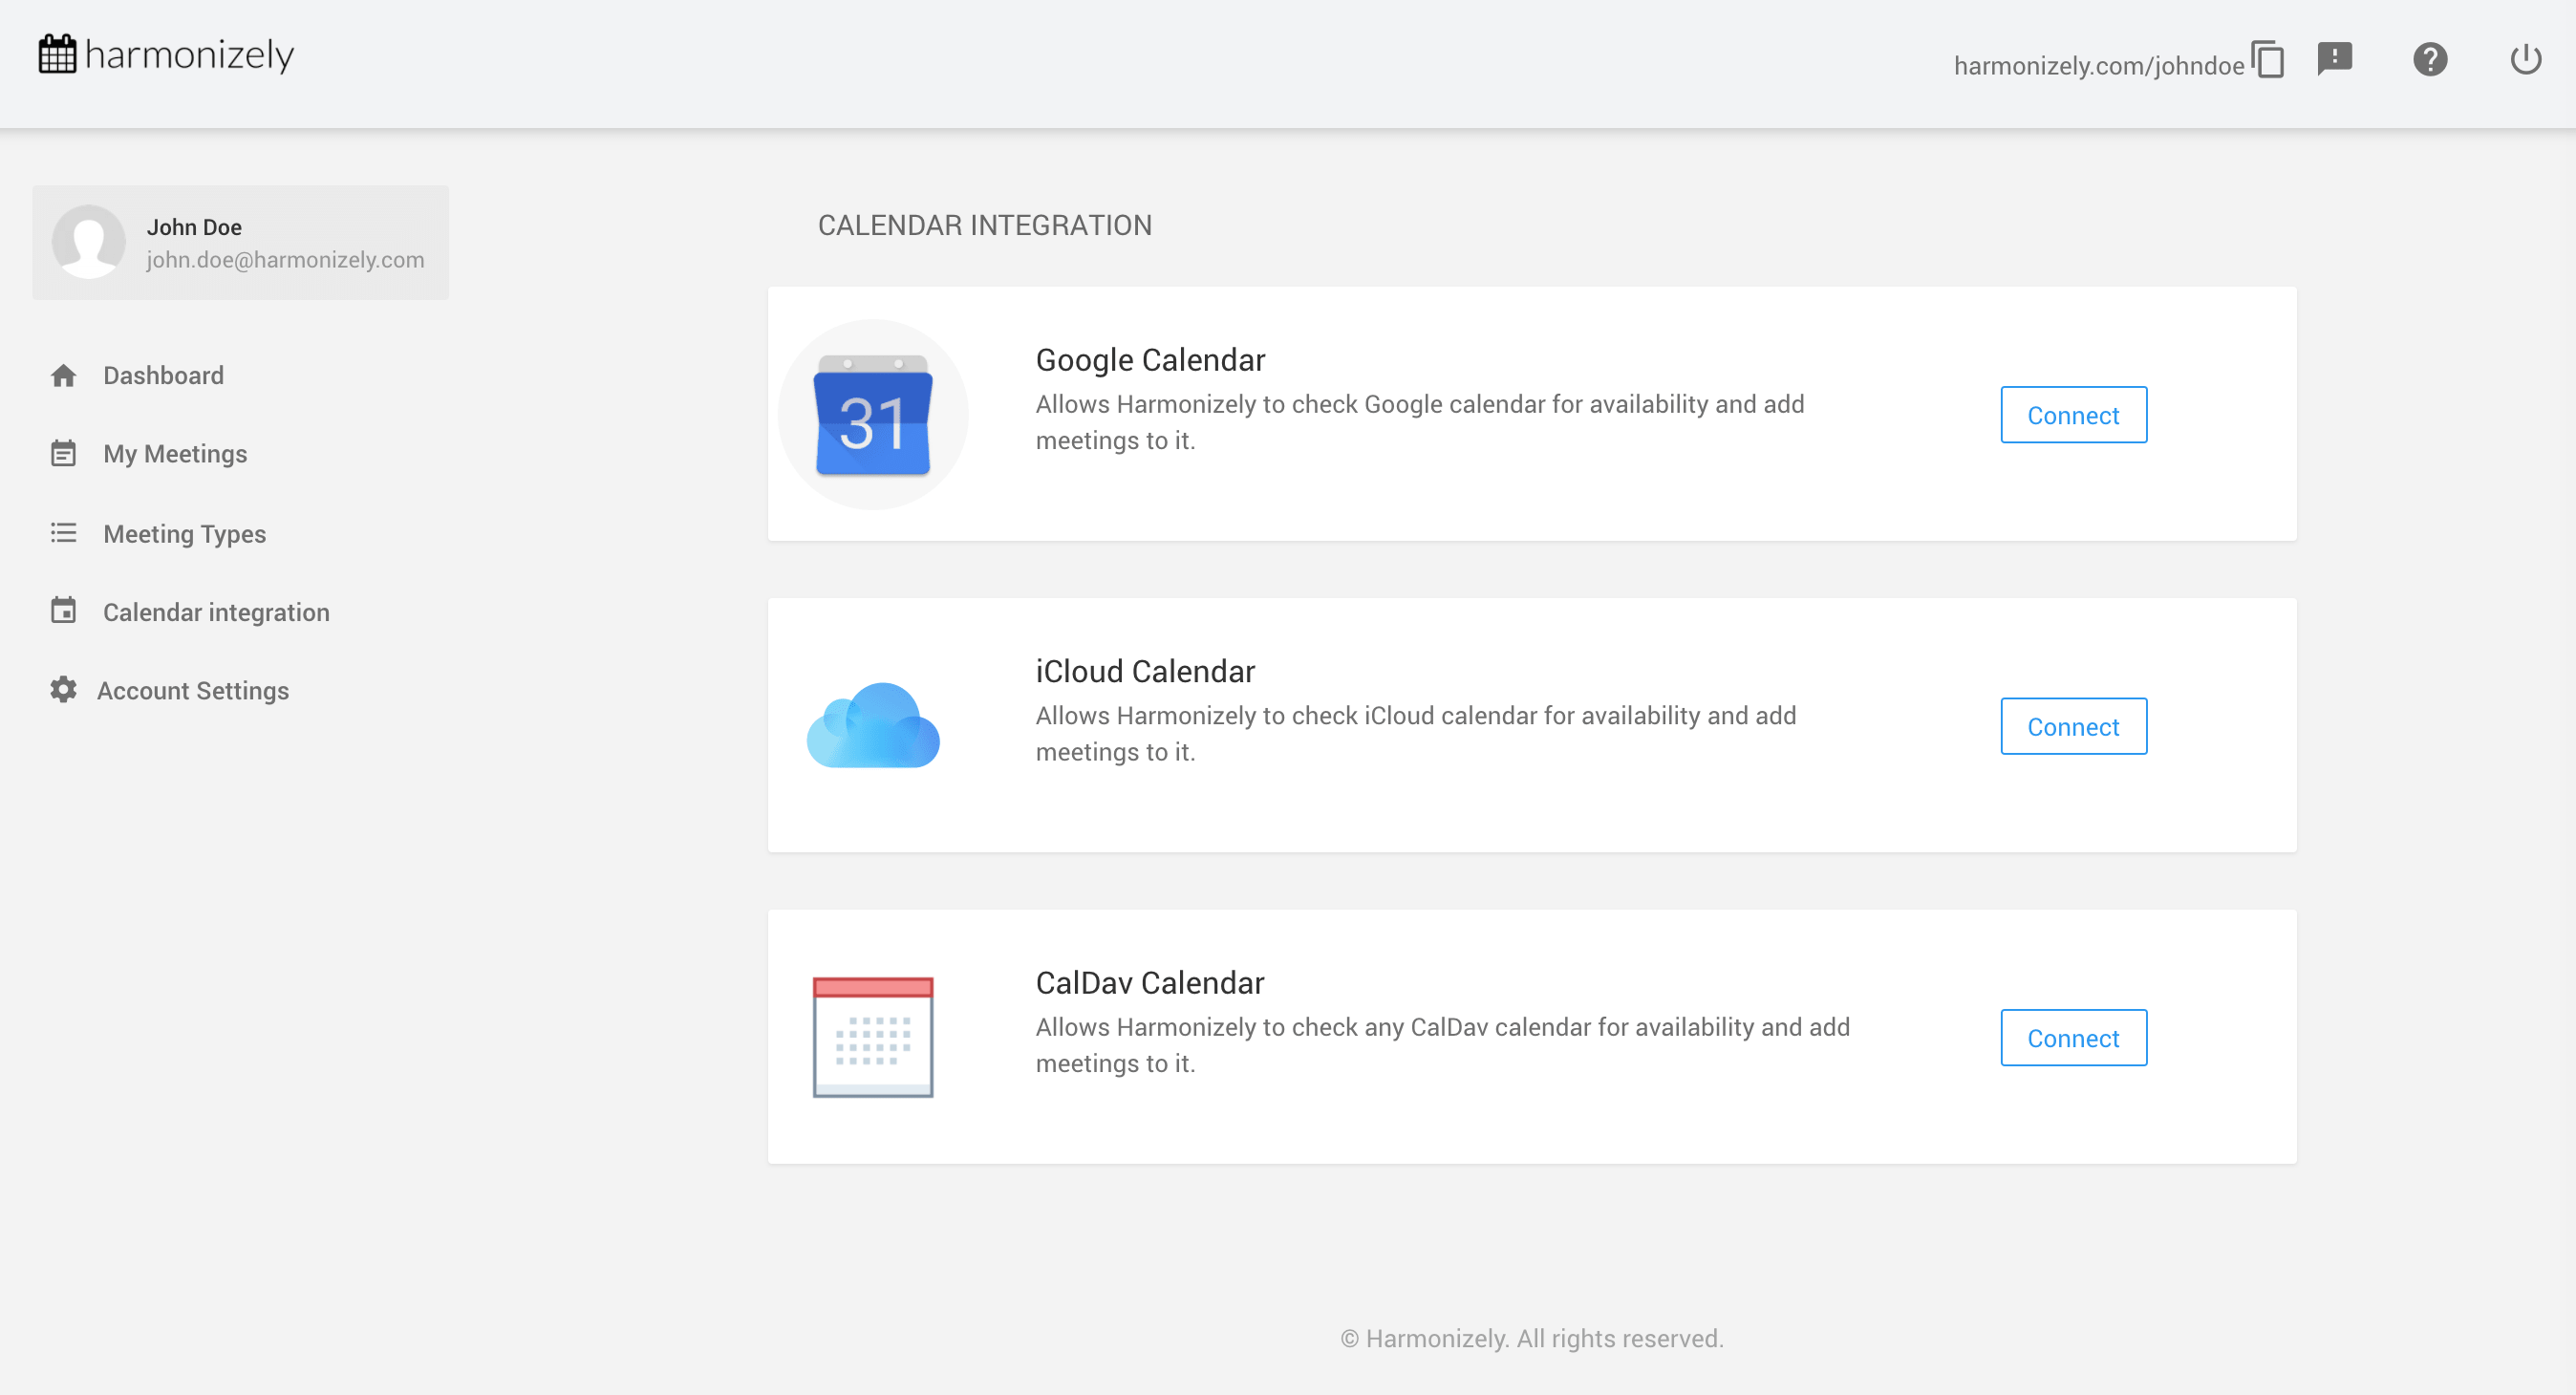Click the CalDav Calendar heading

1150,983
